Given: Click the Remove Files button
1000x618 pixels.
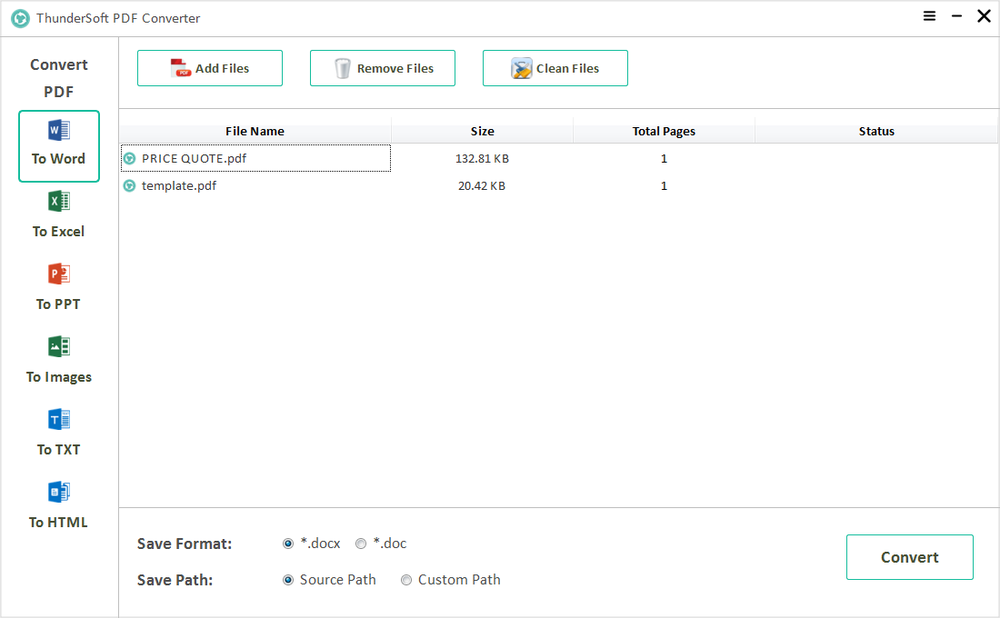Looking at the screenshot, I should (x=382, y=68).
